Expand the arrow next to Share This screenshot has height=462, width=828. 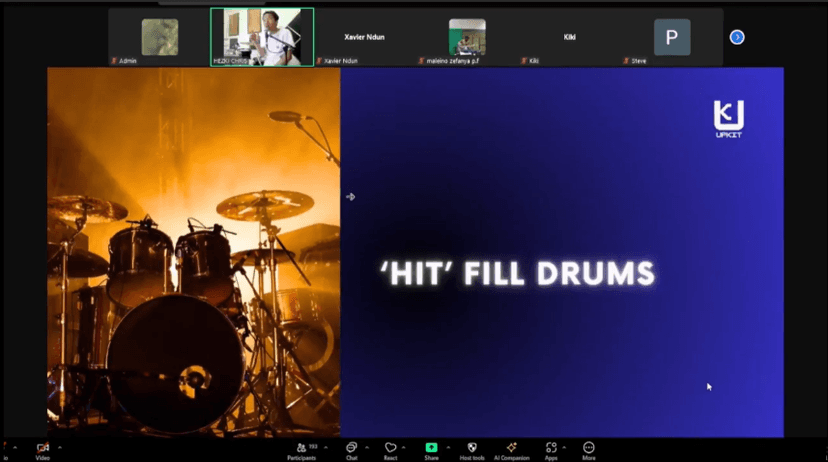coord(447,447)
